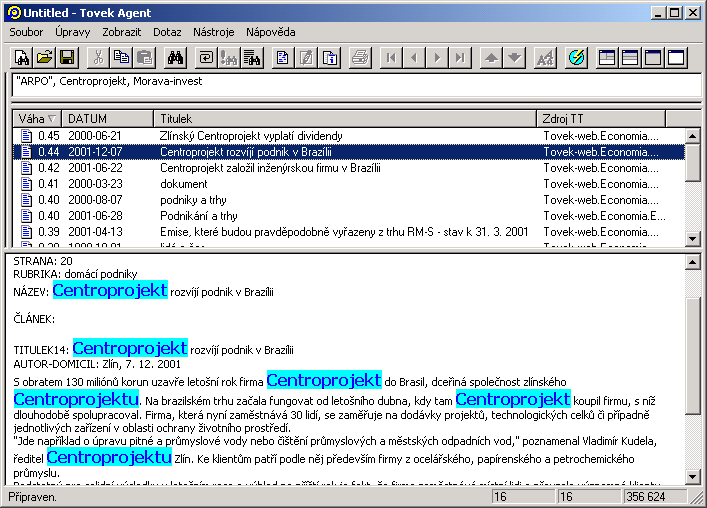Click highlighted Centroprojektu before Zlín
The width and height of the screenshot is (707, 508).
coord(109,457)
